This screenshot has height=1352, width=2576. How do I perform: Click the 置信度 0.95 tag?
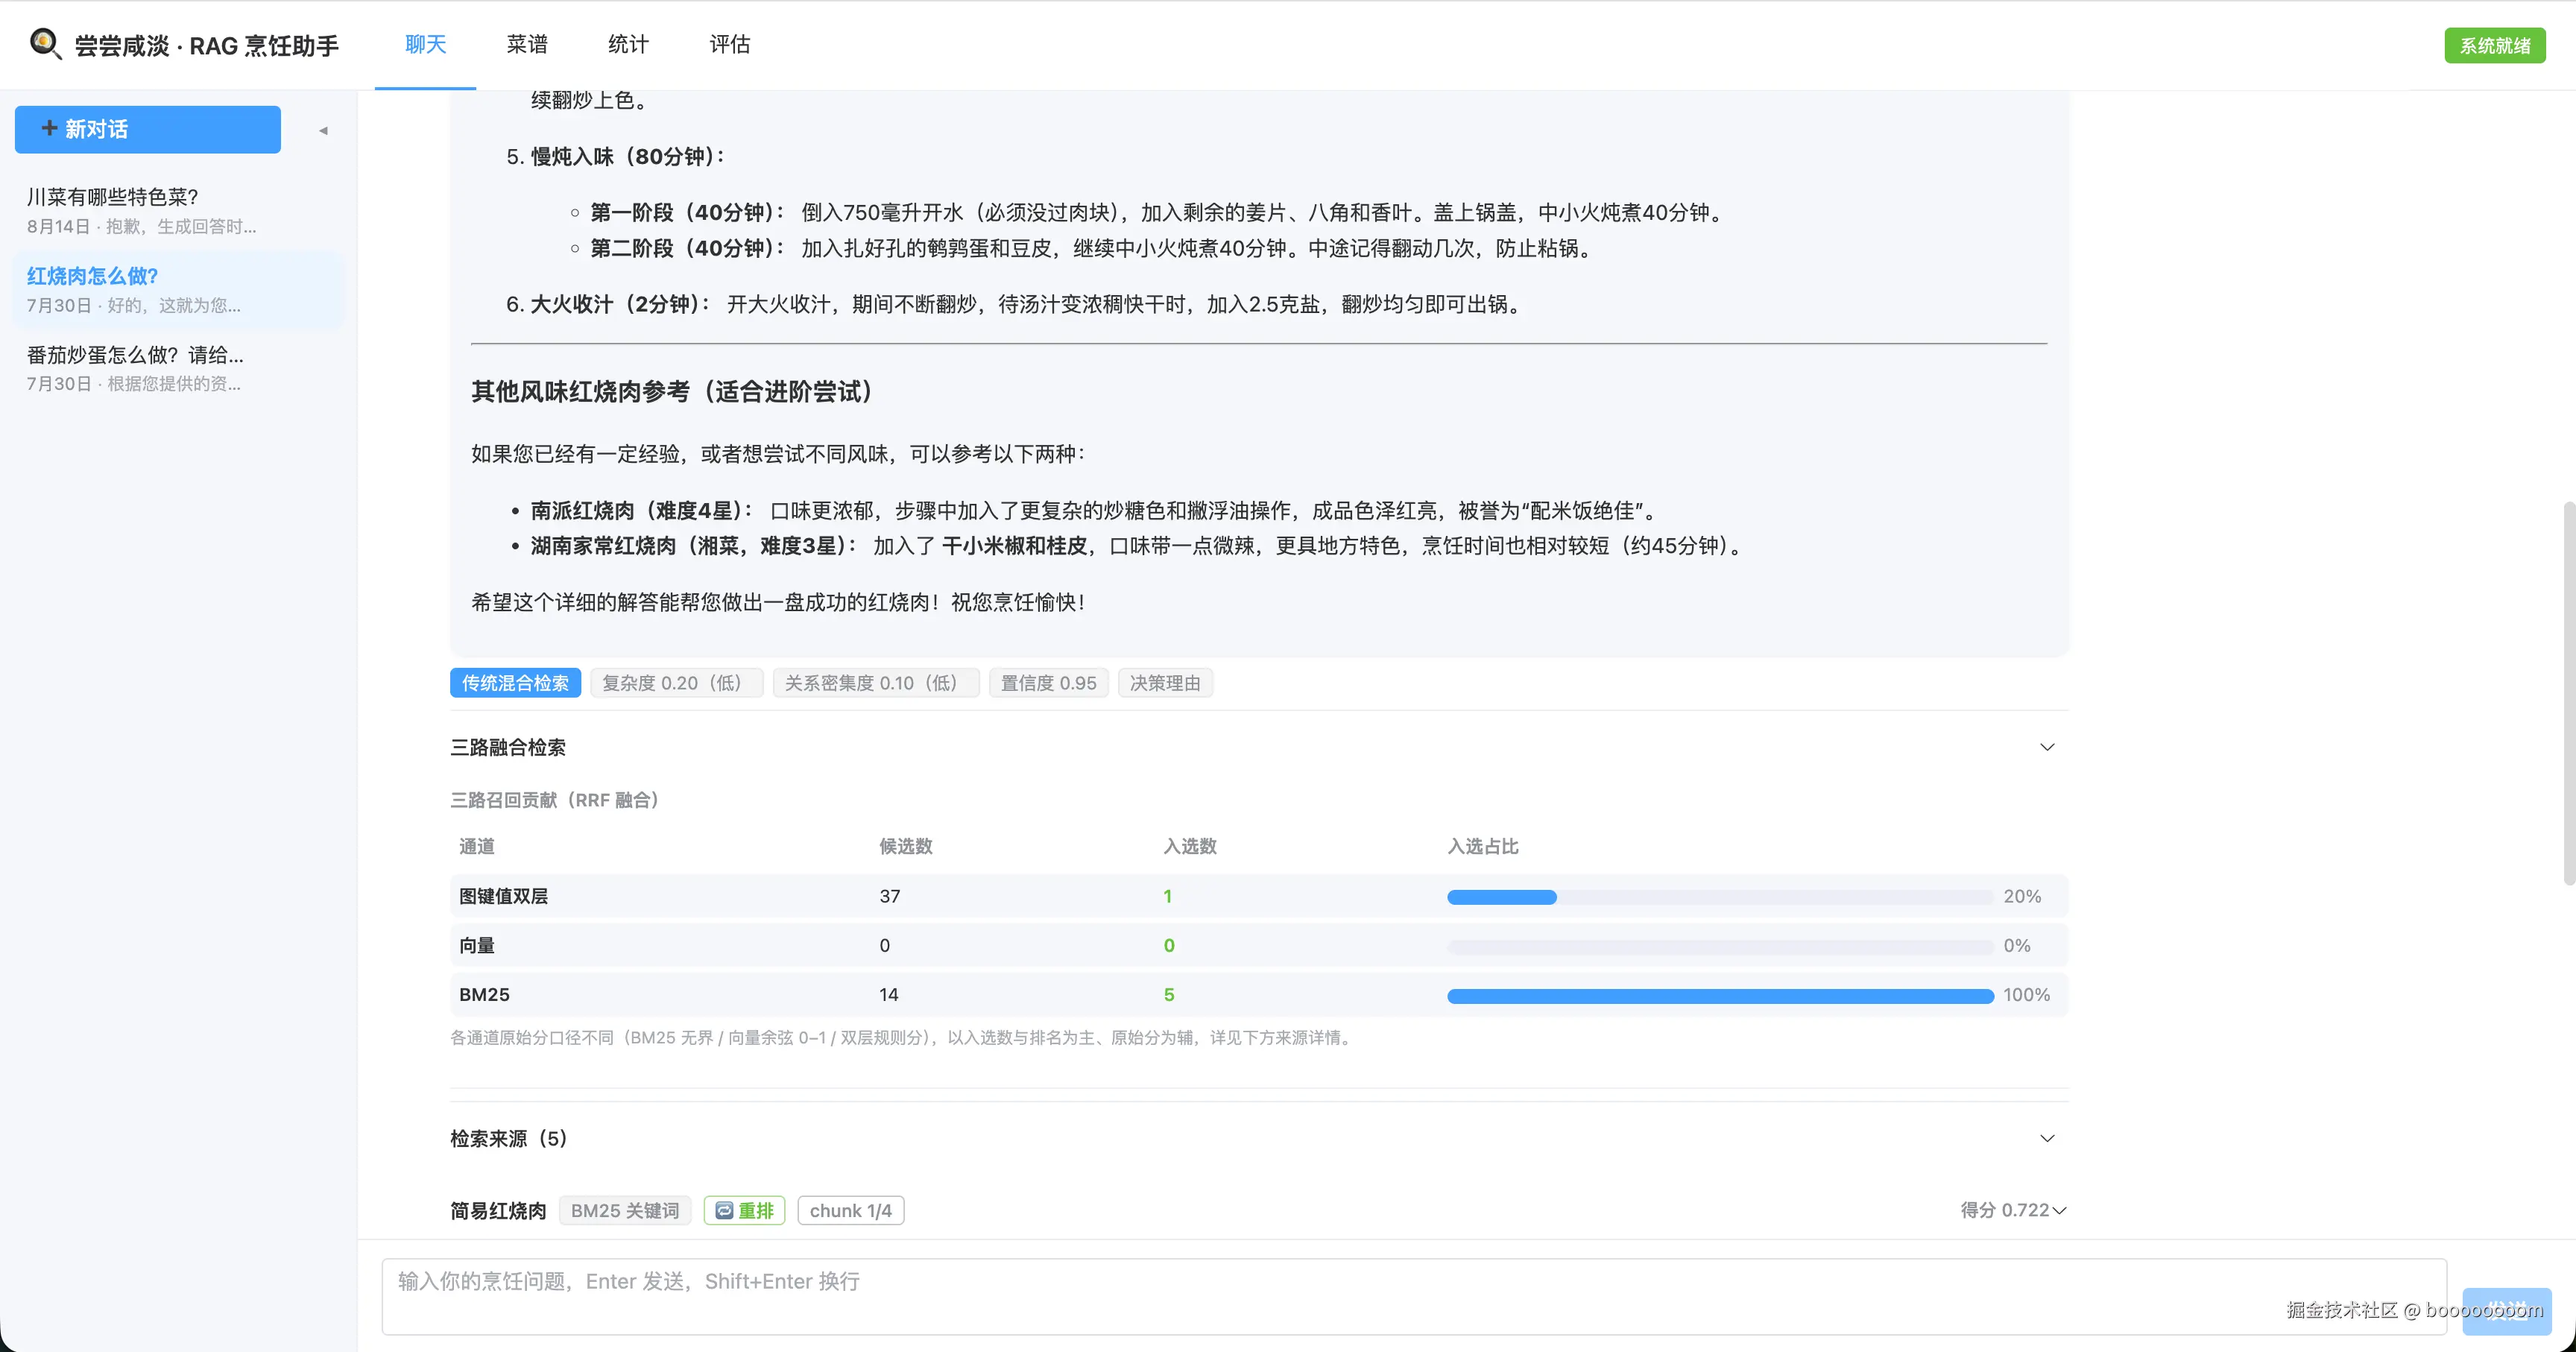[1049, 683]
